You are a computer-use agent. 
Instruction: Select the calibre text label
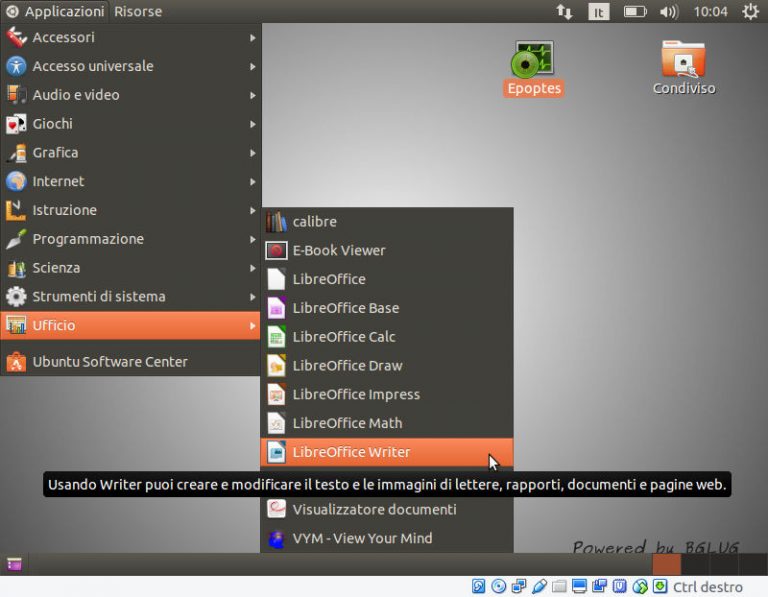(314, 222)
